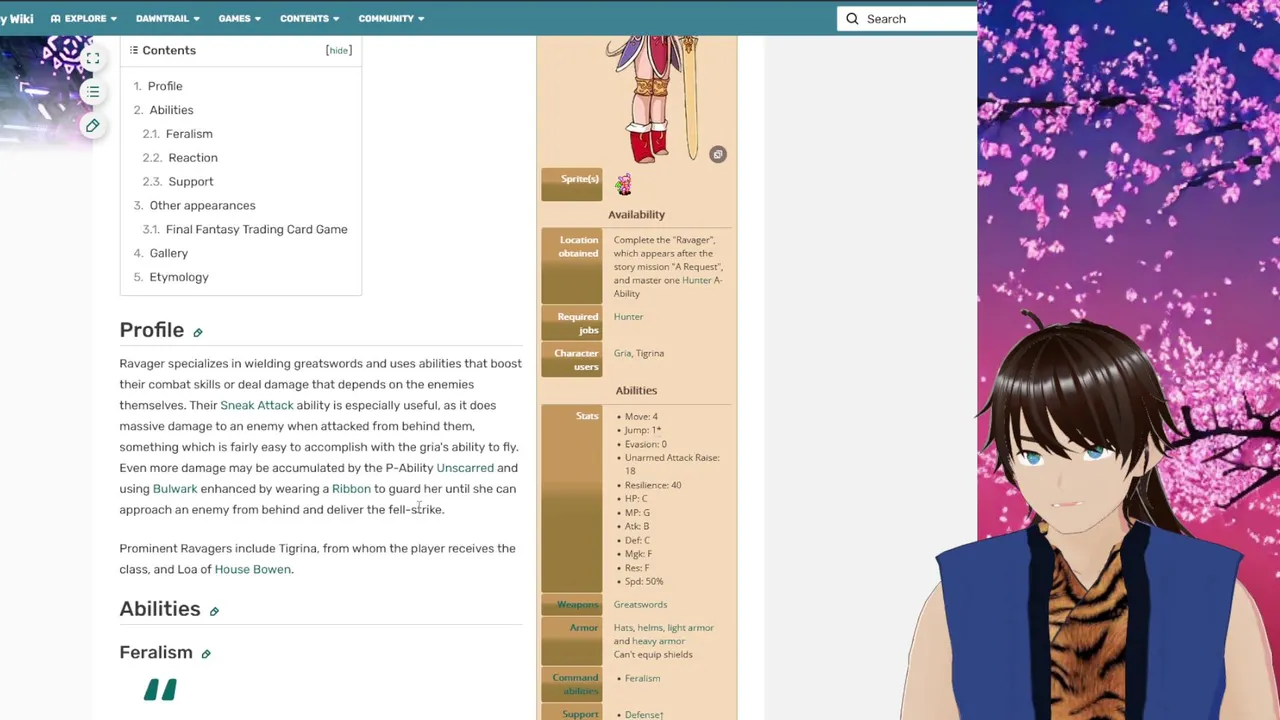Open the heavy armor link
Image resolution: width=1280 pixels, height=720 pixels.
coord(658,641)
